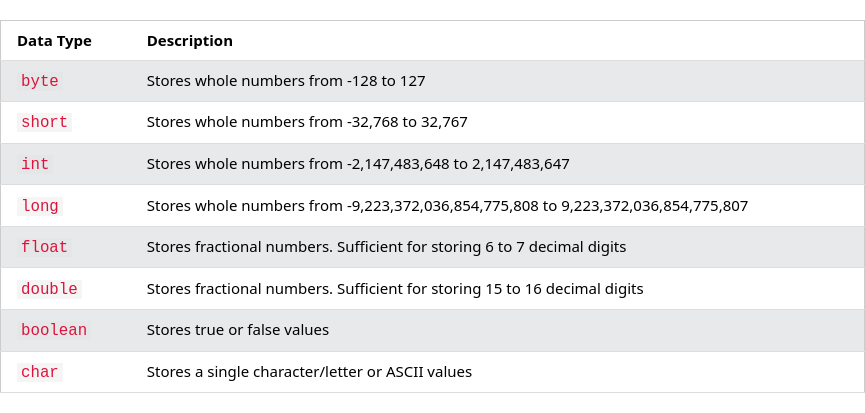This screenshot has width=865, height=413.
Task: Click the number 2,147,483,647 in the int row
Action: point(521,164)
